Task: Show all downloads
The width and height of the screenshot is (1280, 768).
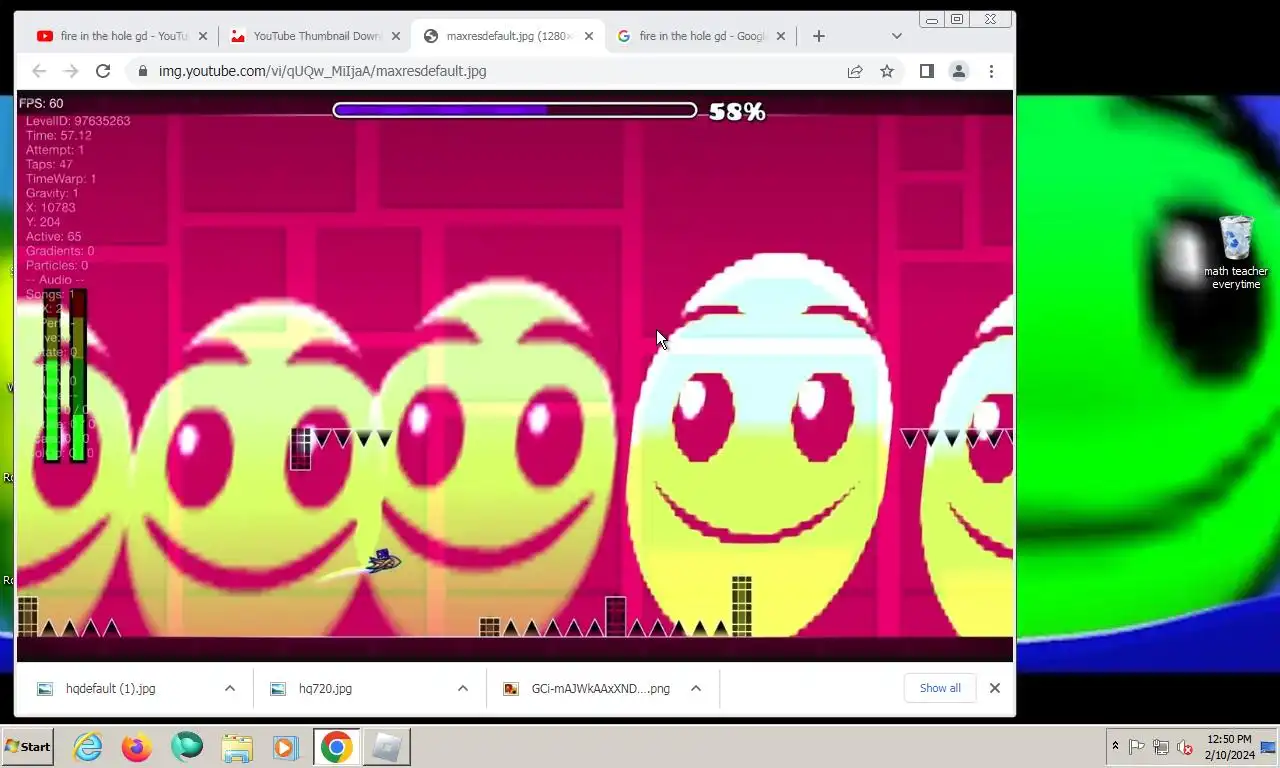Action: tap(940, 688)
